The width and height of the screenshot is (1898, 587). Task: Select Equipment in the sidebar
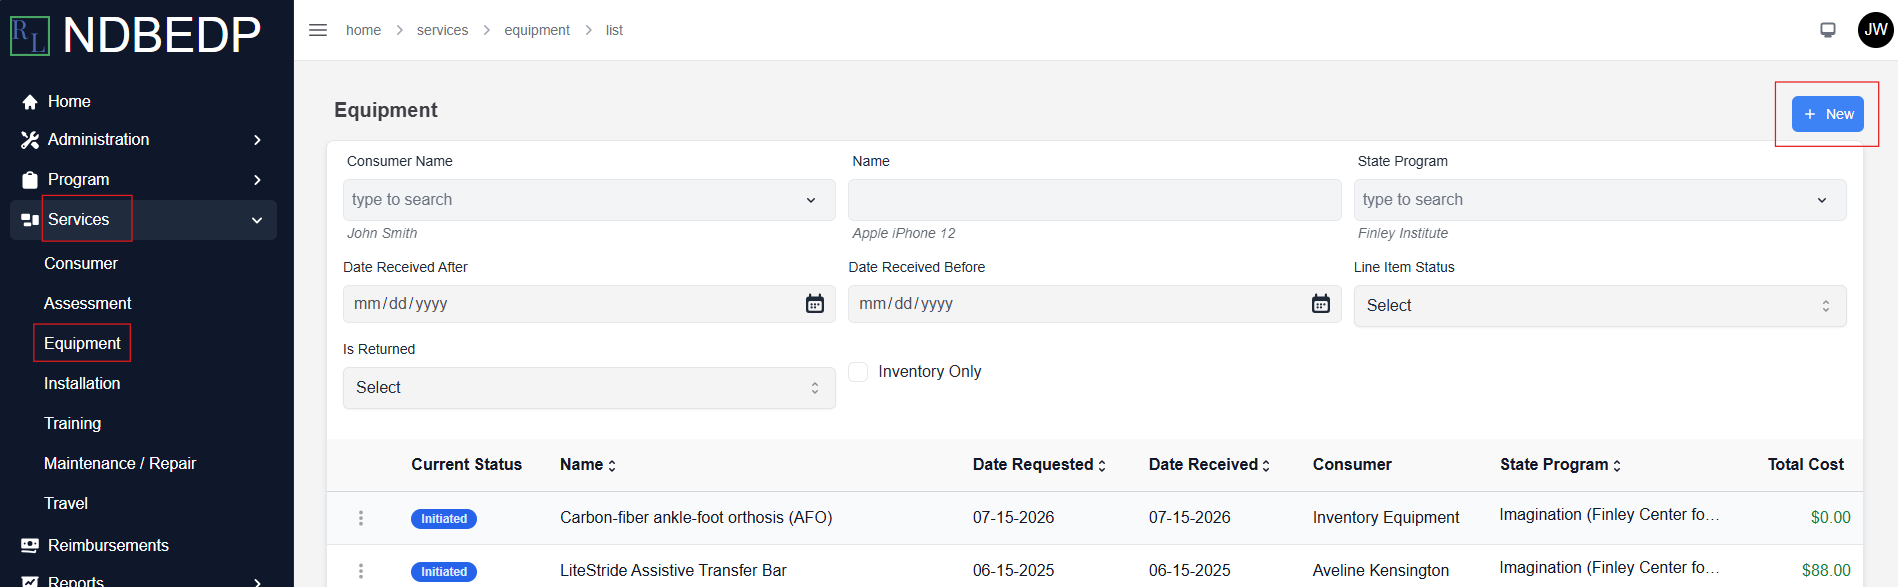(x=82, y=344)
